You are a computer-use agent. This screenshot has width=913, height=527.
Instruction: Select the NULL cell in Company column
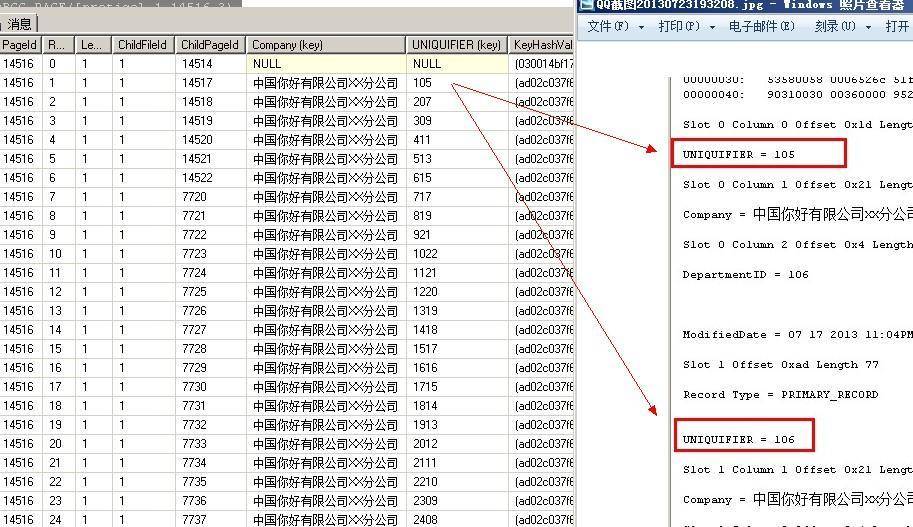pyautogui.click(x=326, y=63)
